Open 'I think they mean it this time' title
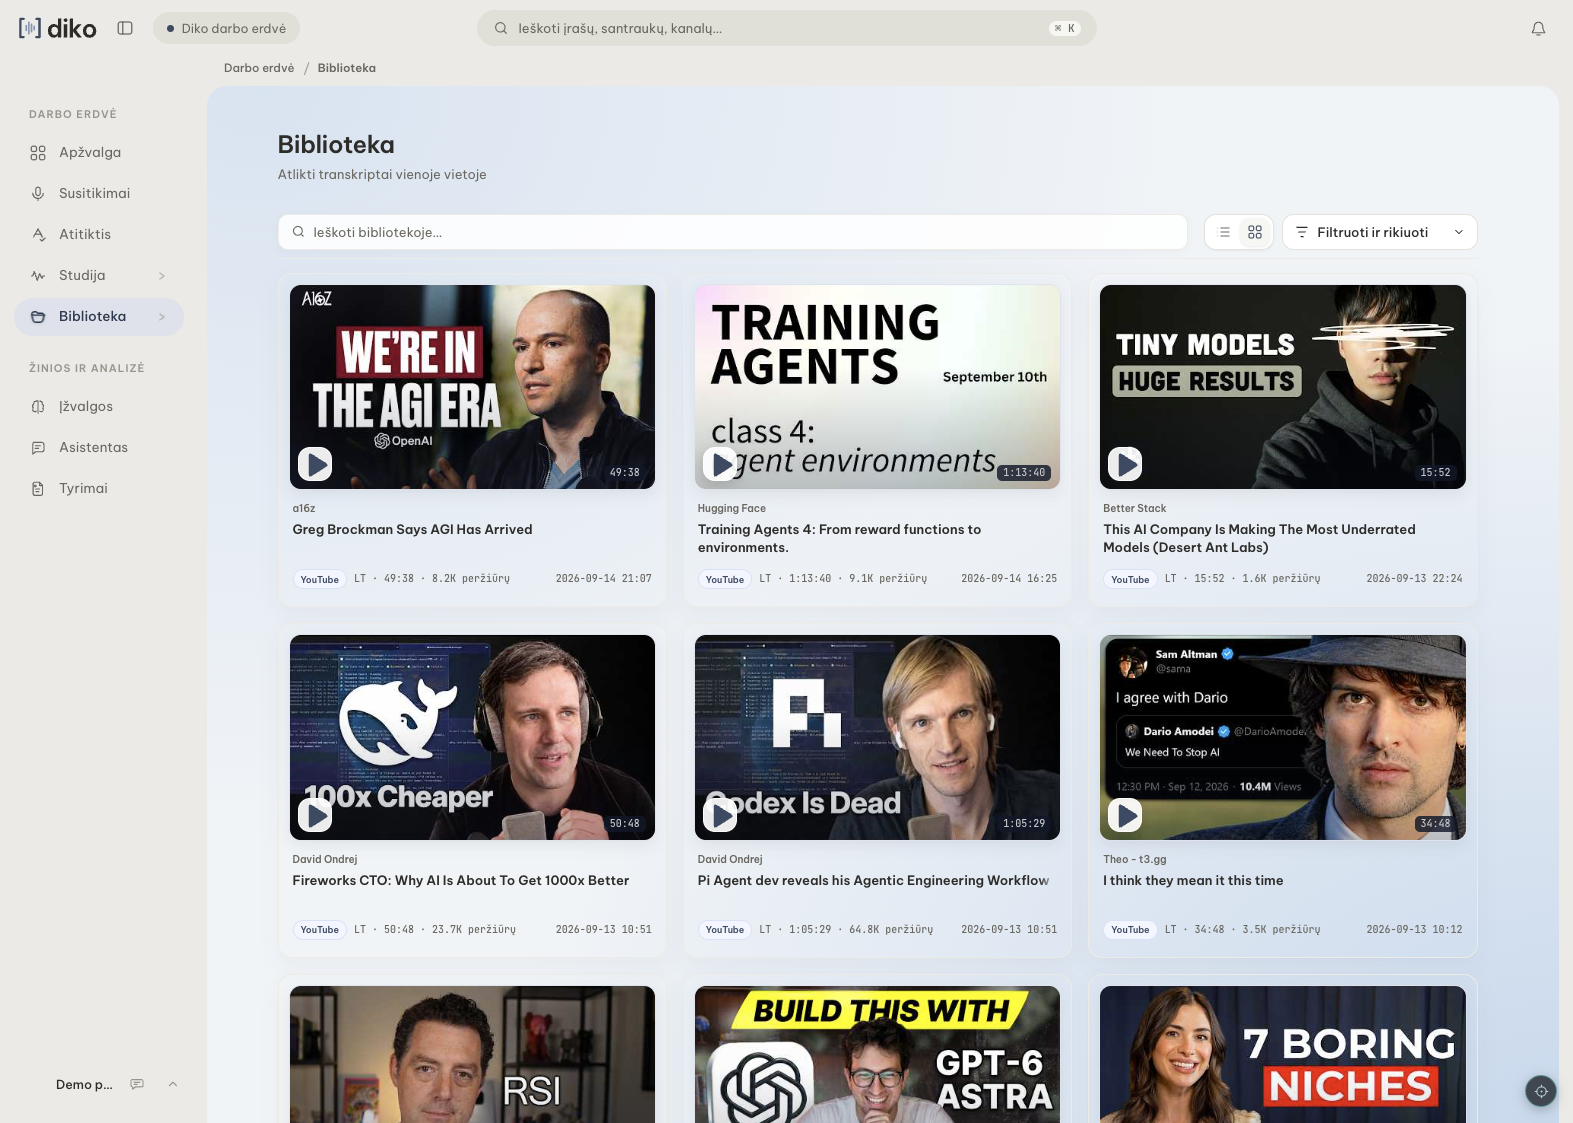The image size is (1573, 1123). click(x=1193, y=881)
